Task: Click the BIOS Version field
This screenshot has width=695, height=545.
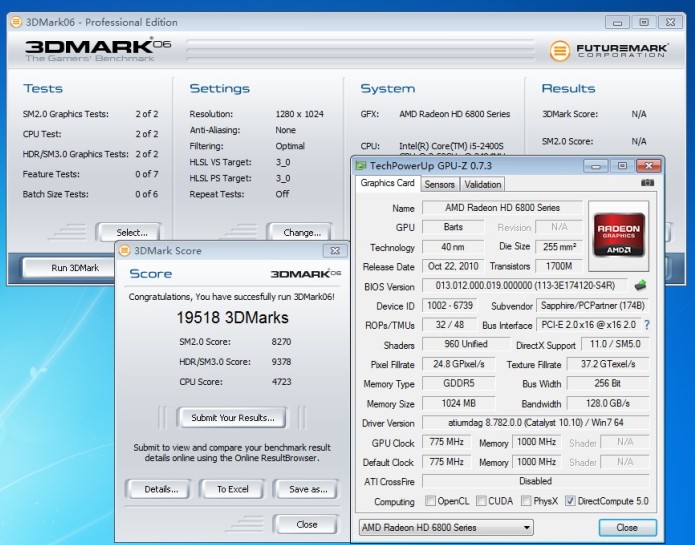Action: 525,285
